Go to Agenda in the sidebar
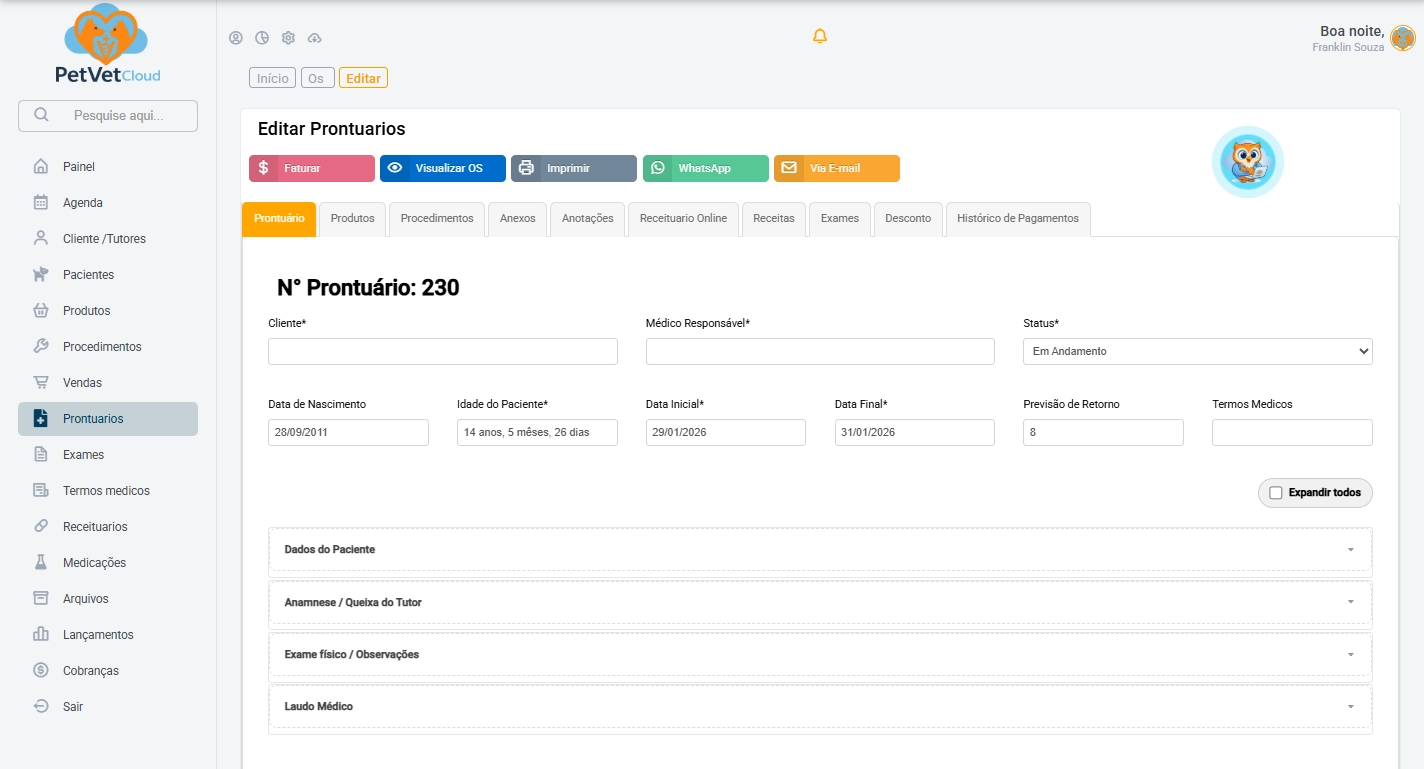Viewport: 1424px width, 769px height. click(82, 203)
